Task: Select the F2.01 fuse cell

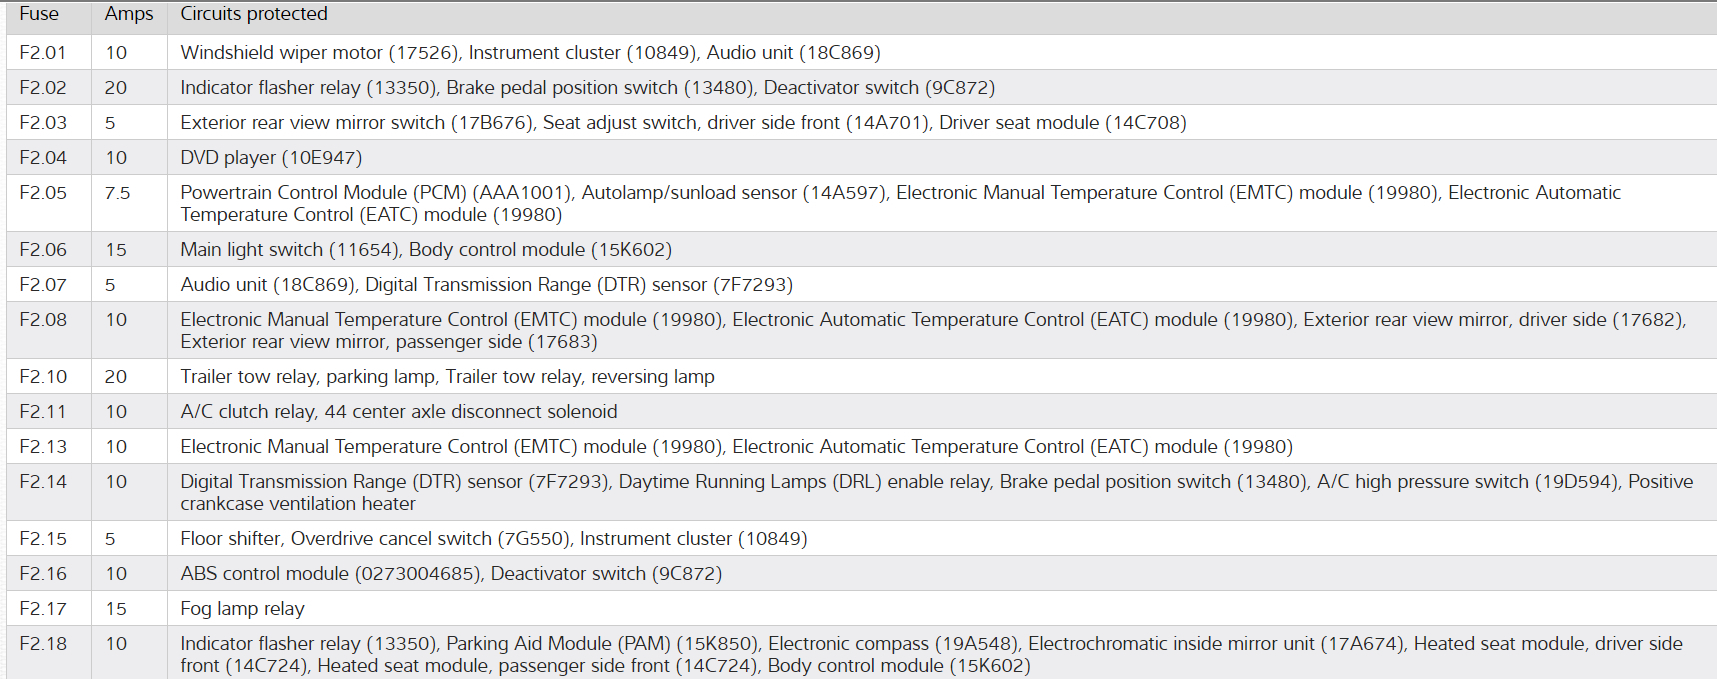Action: coord(43,53)
